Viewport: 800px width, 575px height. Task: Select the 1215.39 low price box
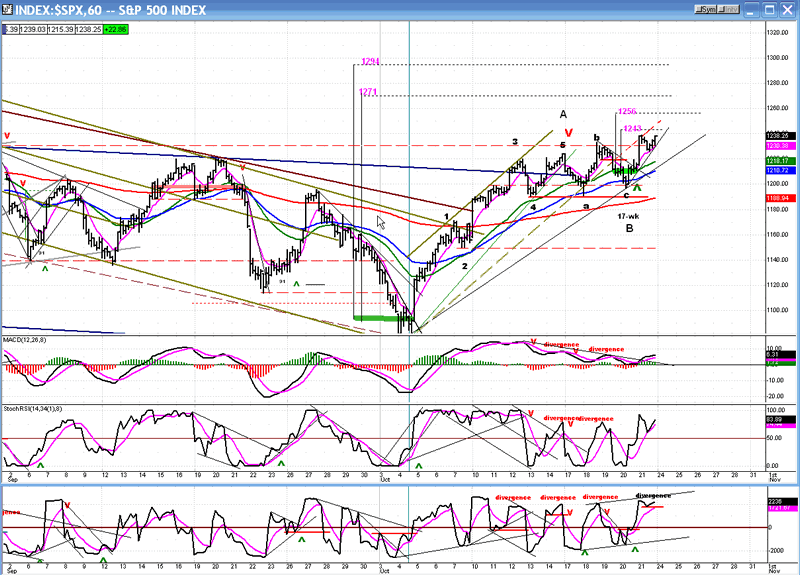pos(61,30)
